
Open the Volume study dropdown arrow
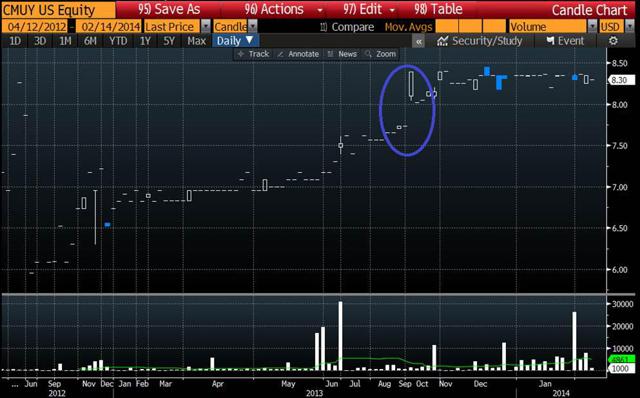(x=592, y=27)
